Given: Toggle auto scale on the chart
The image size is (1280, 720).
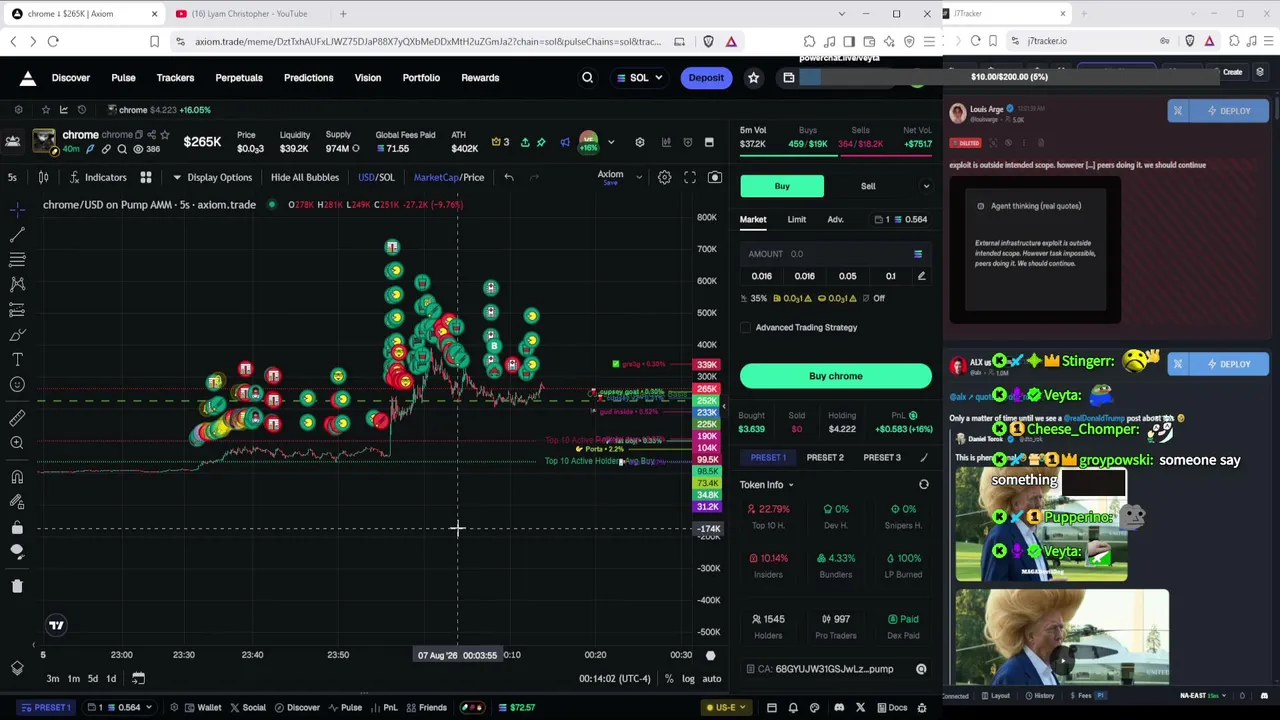Looking at the screenshot, I should point(712,679).
